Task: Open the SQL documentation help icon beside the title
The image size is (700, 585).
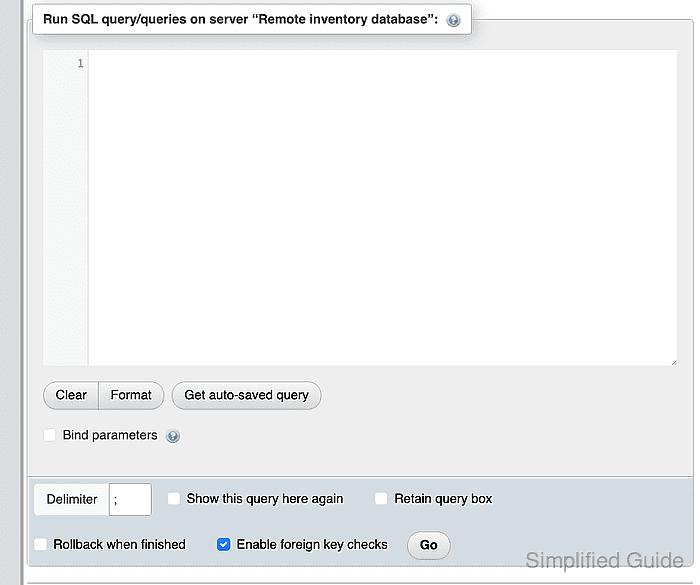Action: pos(453,20)
